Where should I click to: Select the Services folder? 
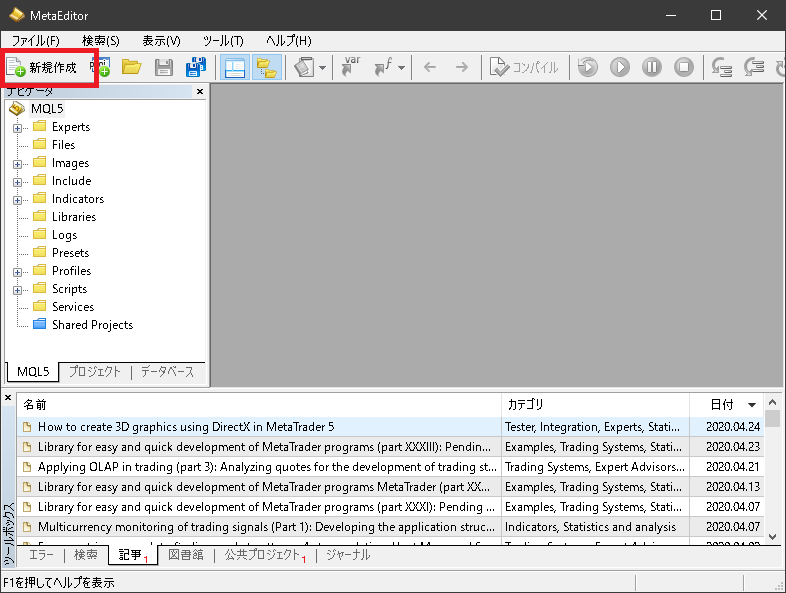(x=73, y=307)
